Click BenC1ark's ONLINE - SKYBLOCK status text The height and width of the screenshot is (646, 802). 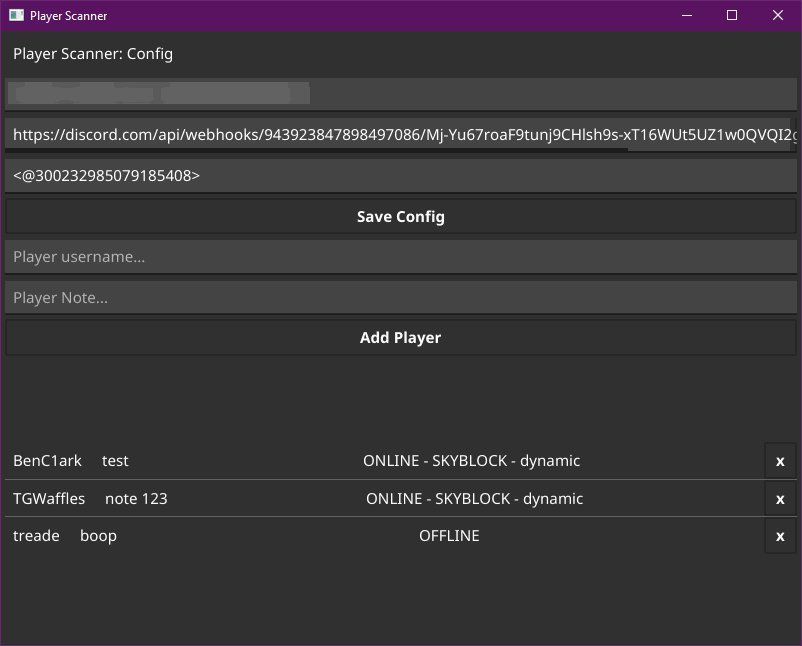click(471, 461)
